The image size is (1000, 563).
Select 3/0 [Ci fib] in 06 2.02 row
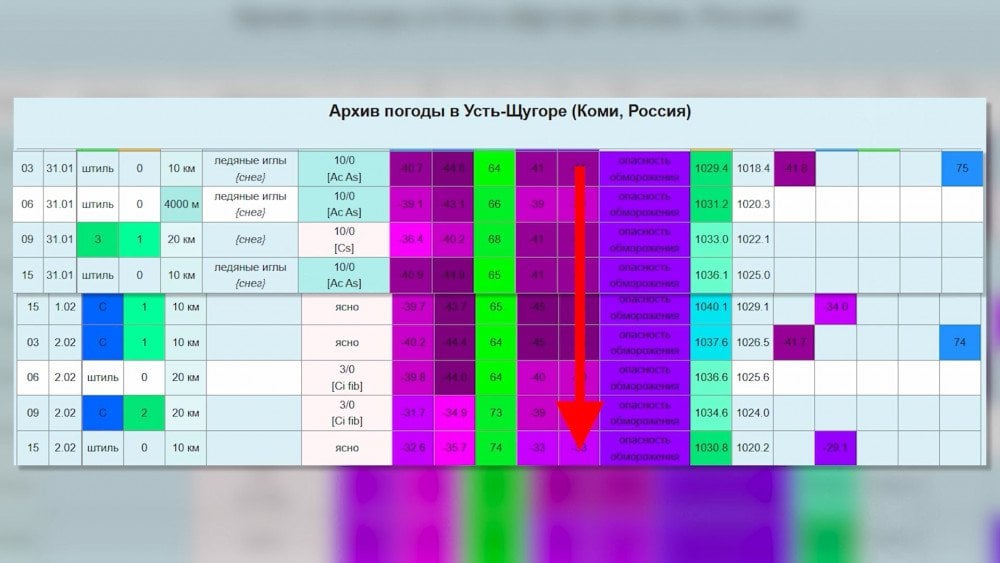point(346,377)
